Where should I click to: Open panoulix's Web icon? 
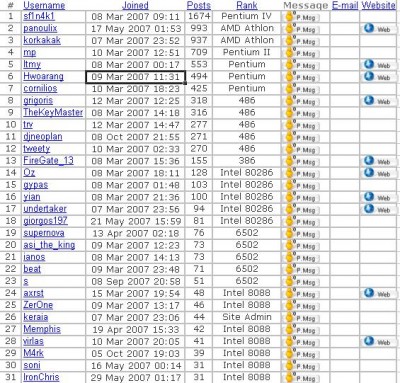coord(378,29)
